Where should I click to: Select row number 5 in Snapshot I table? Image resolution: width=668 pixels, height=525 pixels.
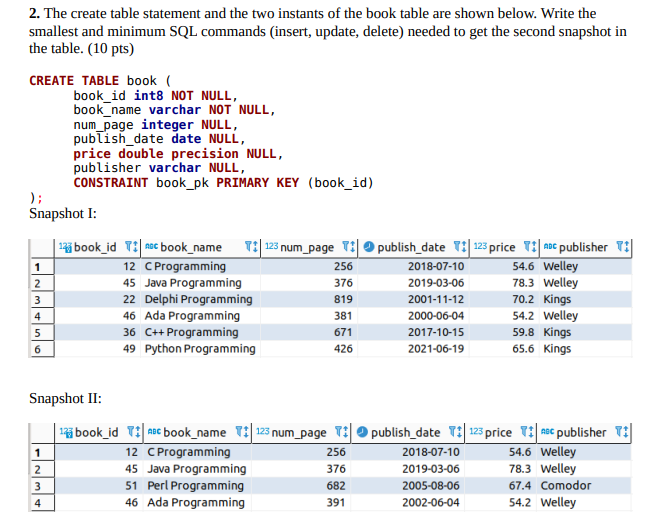tap(42, 332)
